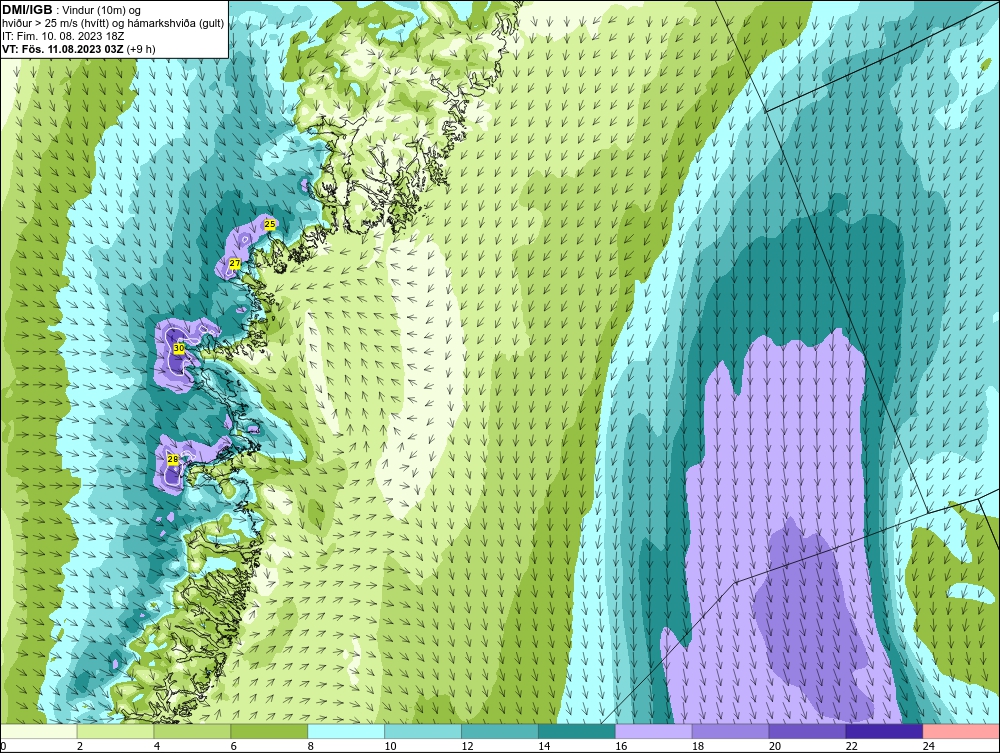Click the DMI/IGB title text
The width and height of the screenshot is (1000, 753).
click(27, 10)
